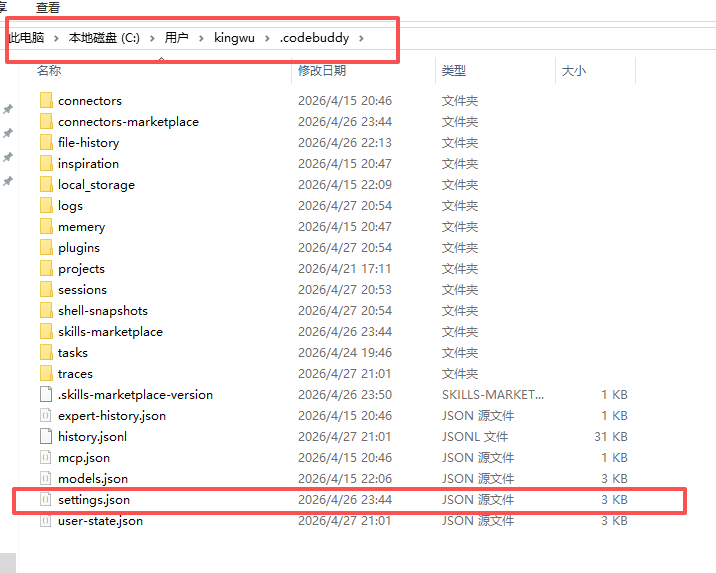Click the 31 KB size of history.jsonl
Viewport: 716px width, 573px height.
pos(611,436)
